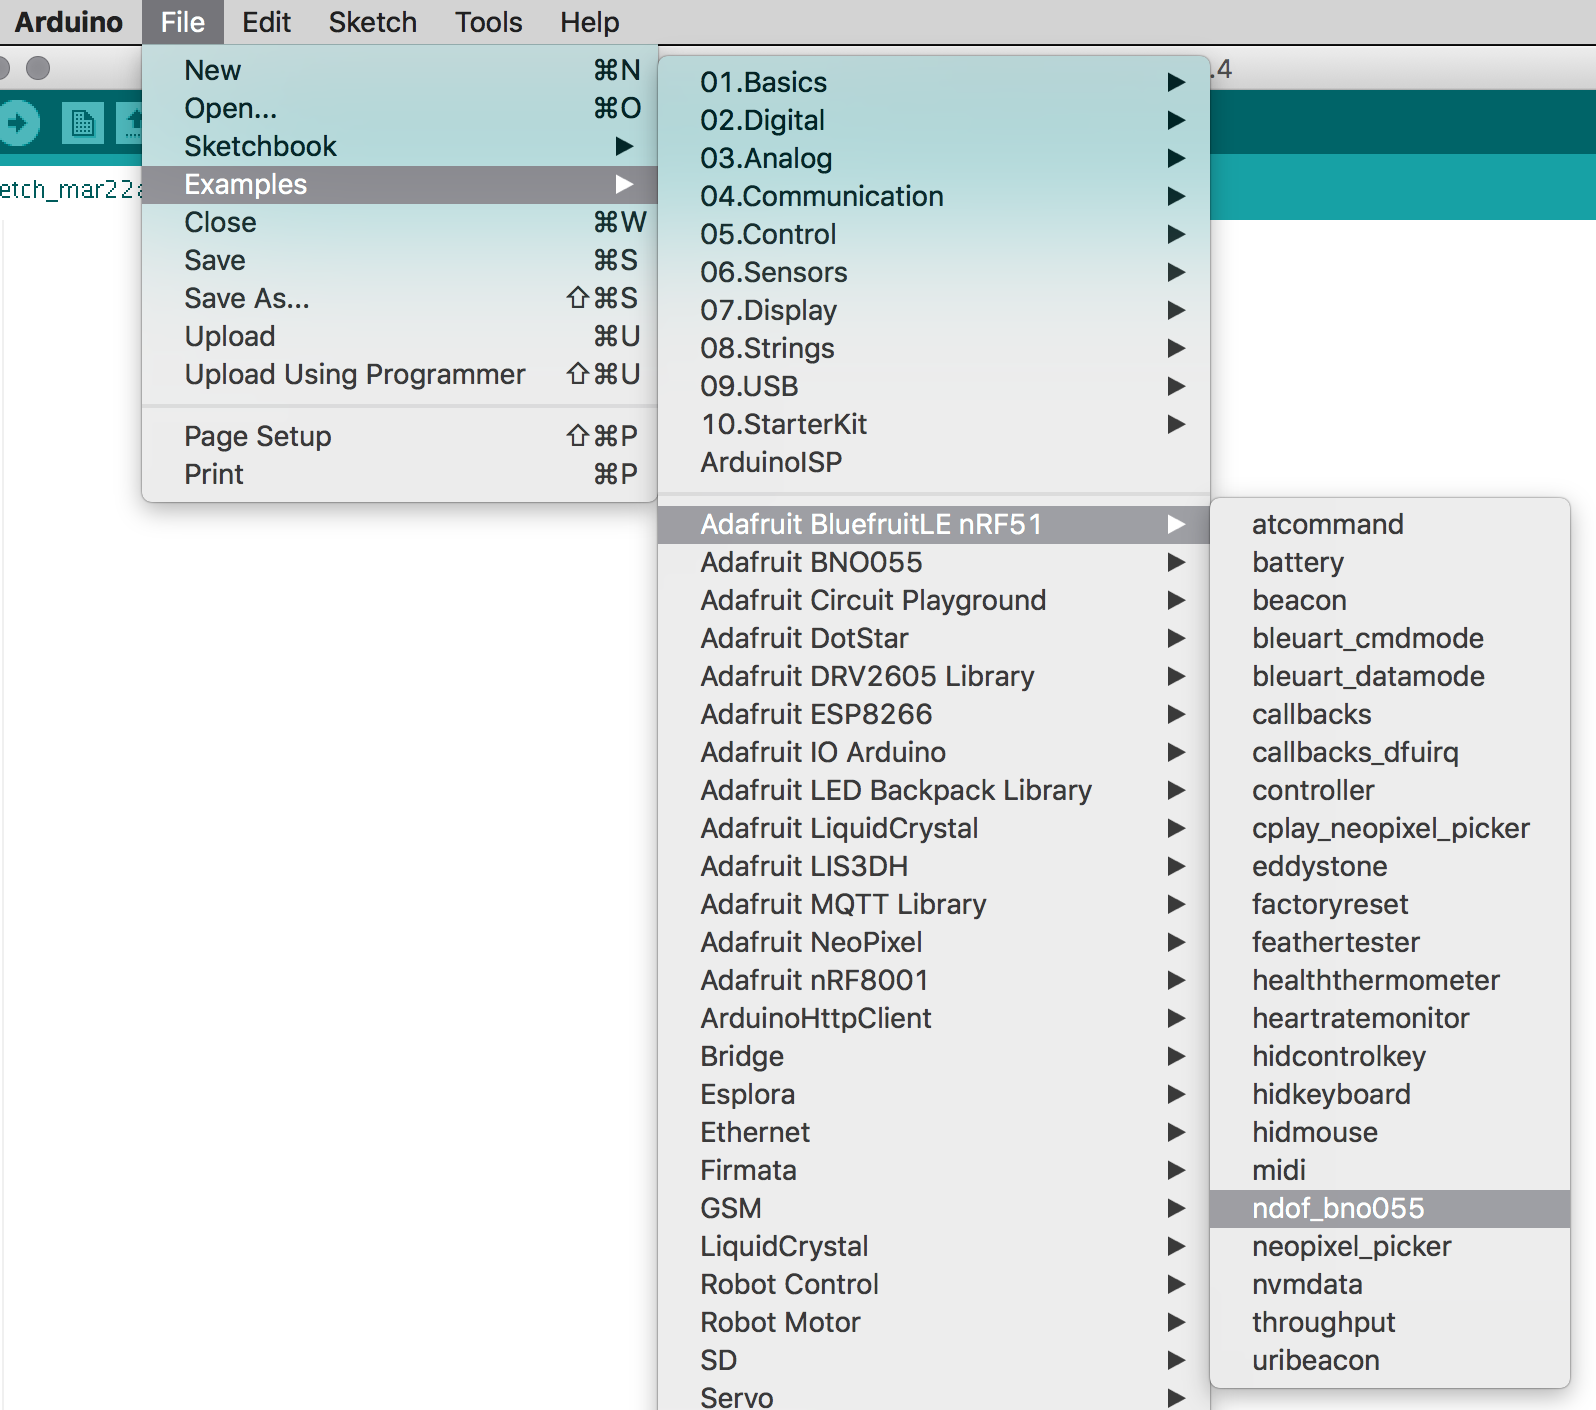Expand the Robot Control examples submenu
1596x1410 pixels.
click(934, 1284)
